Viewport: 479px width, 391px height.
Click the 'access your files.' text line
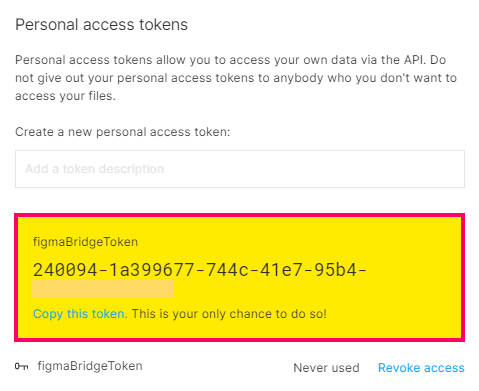point(65,96)
